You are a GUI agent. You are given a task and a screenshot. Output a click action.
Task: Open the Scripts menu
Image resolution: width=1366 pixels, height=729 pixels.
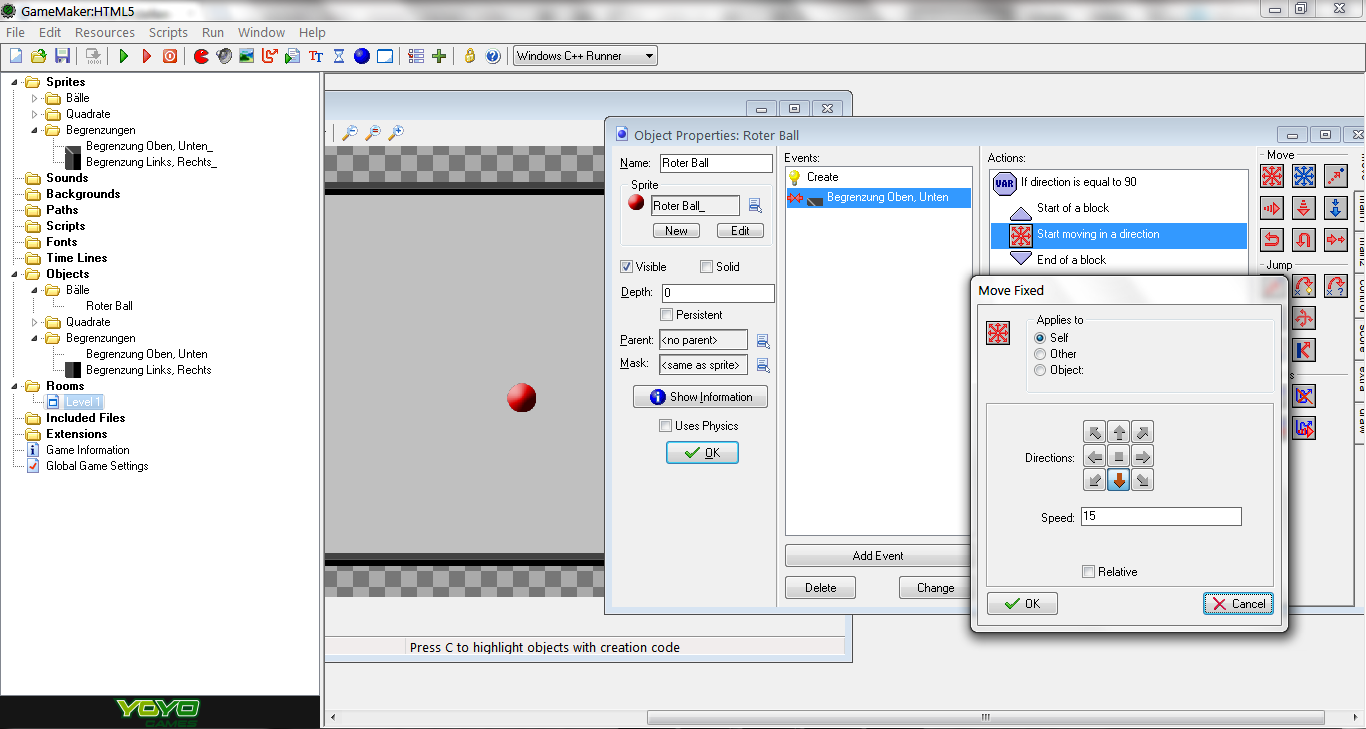pyautogui.click(x=168, y=32)
